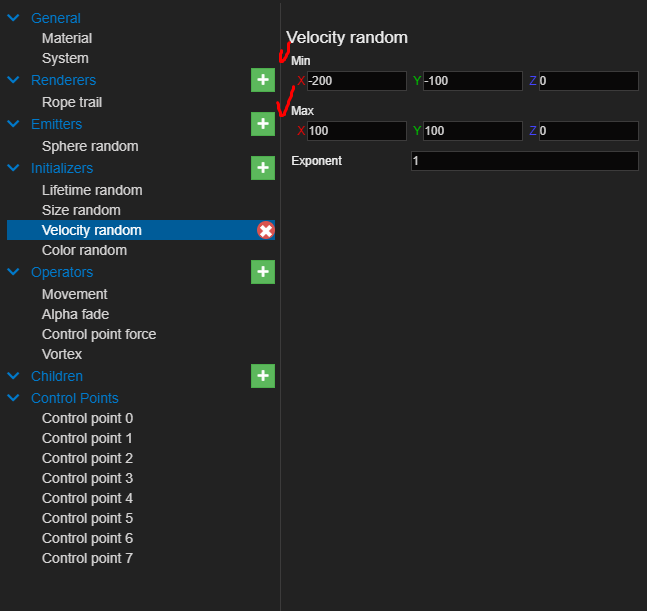
Task: Select Rope trail renderer
Action: tap(72, 102)
